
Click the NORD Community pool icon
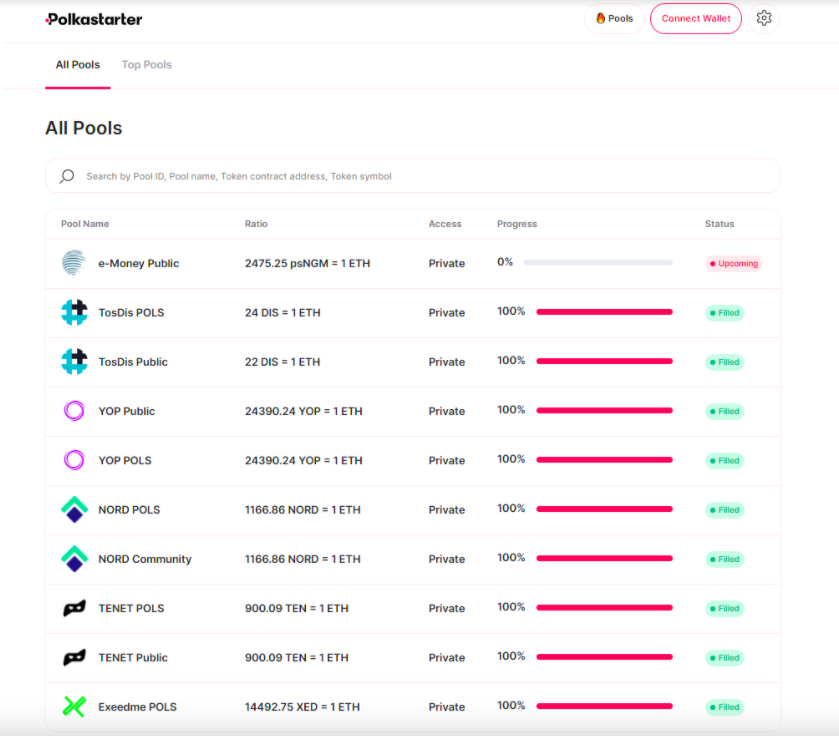coord(74,558)
